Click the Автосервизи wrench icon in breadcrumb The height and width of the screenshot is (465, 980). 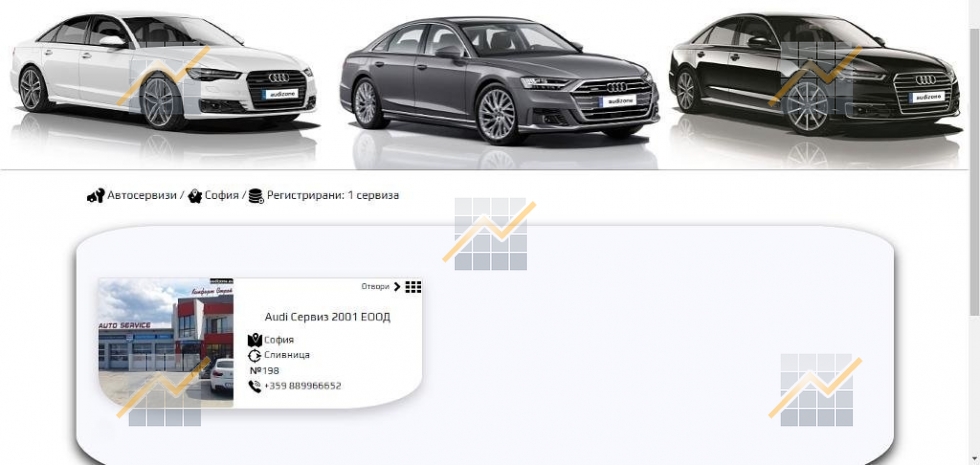tap(95, 196)
